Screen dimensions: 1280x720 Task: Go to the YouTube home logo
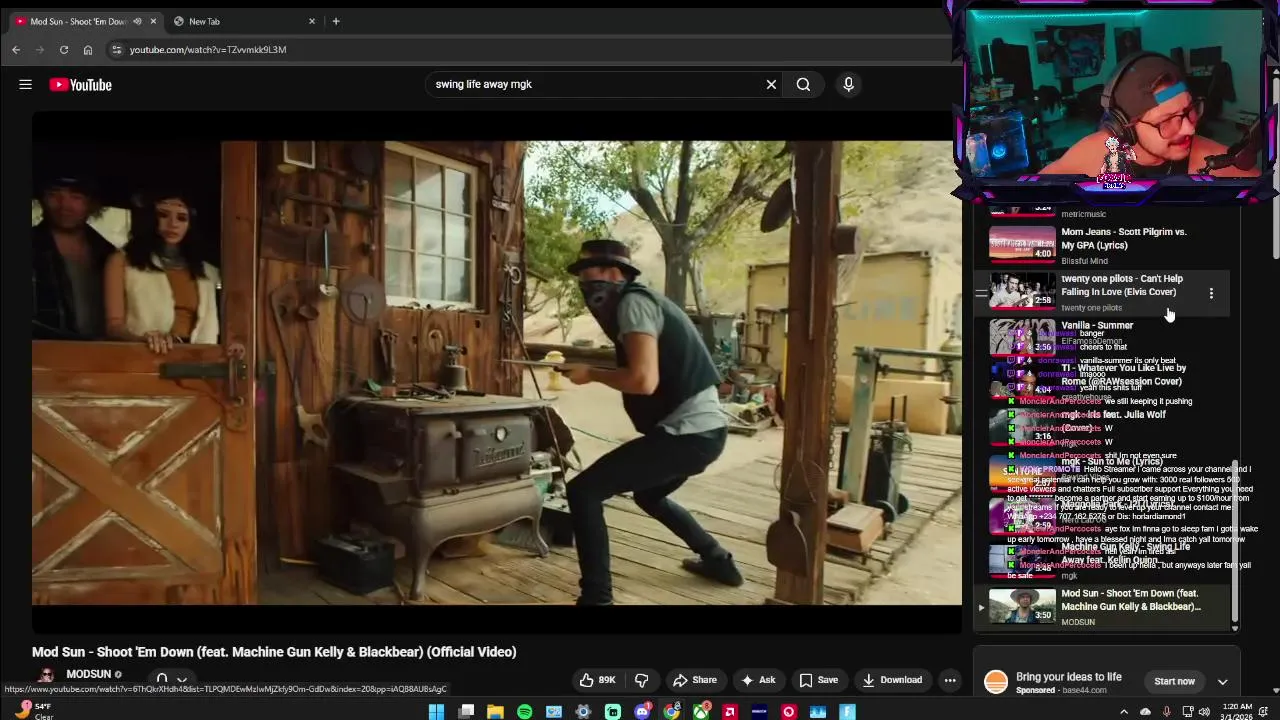[80, 85]
